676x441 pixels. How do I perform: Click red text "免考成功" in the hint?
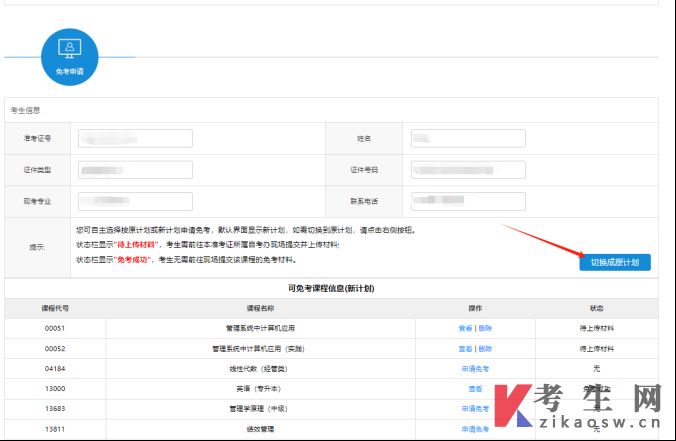(132, 260)
